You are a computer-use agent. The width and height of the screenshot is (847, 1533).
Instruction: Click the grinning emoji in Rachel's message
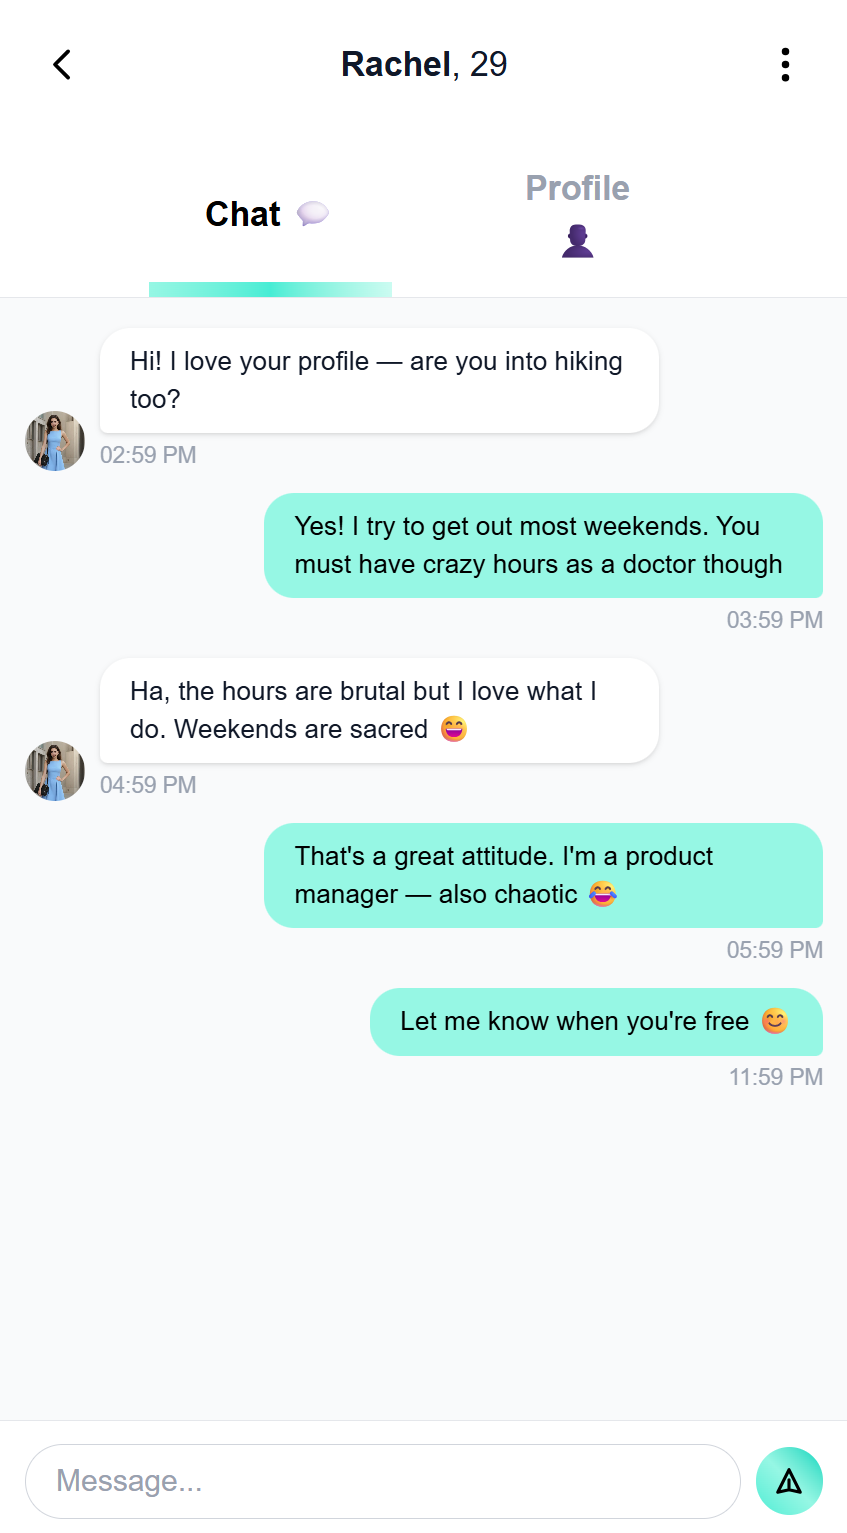pos(454,729)
